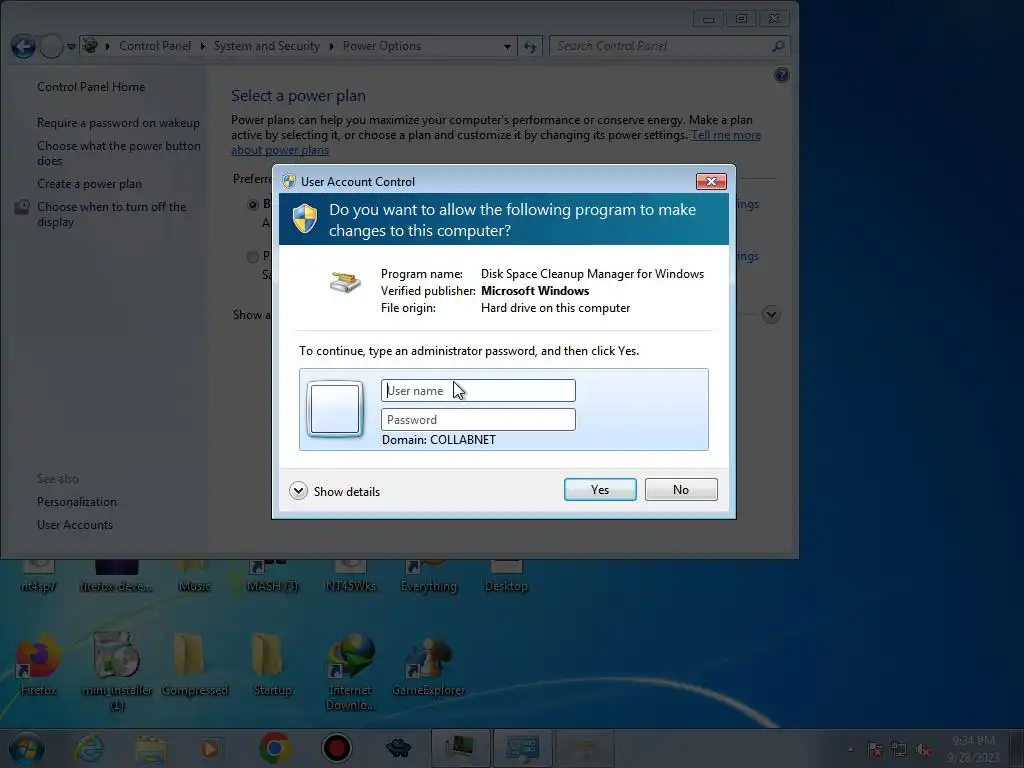The image size is (1024, 768).
Task: Launch Google Chrome from the taskbar
Action: 275,748
